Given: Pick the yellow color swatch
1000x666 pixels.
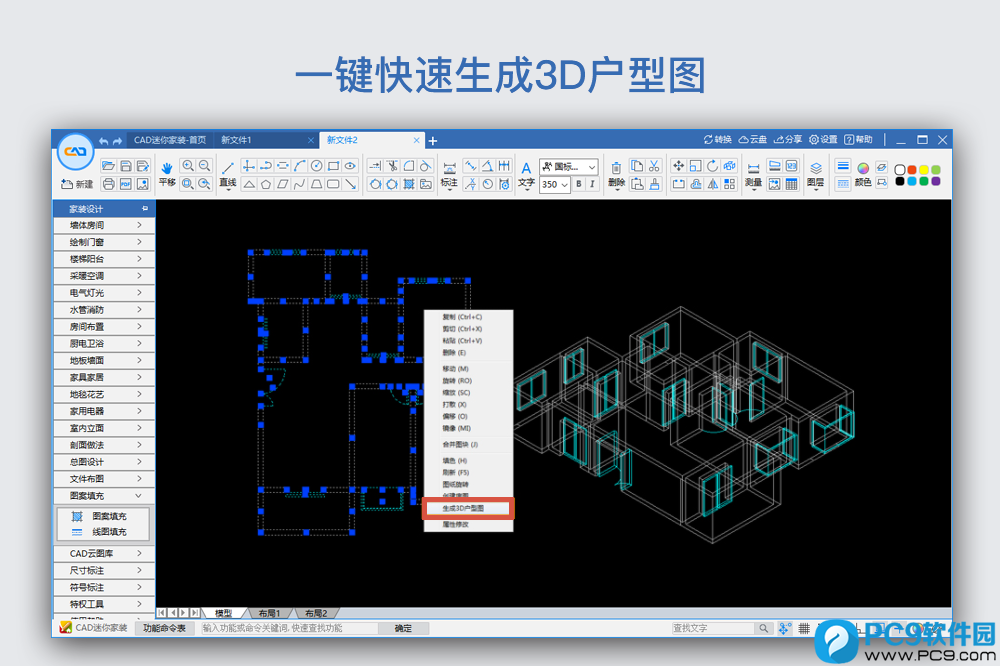Looking at the screenshot, I should click(x=924, y=170).
